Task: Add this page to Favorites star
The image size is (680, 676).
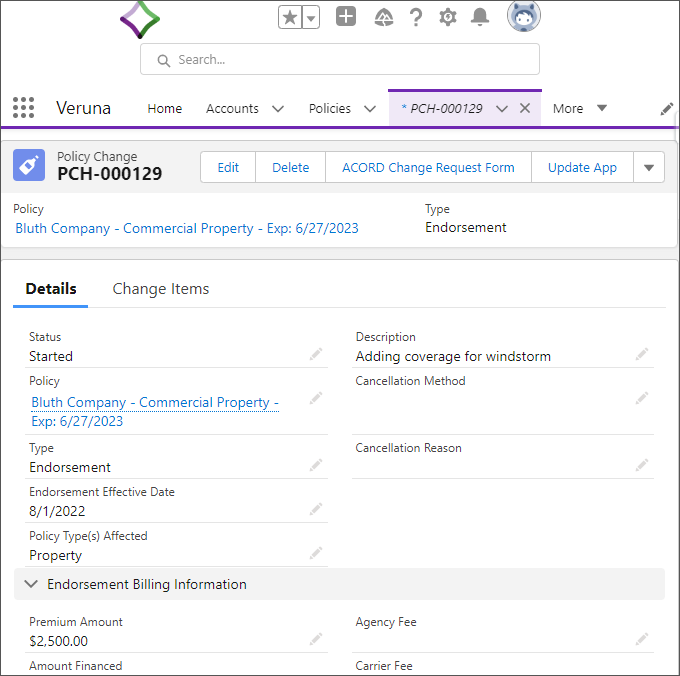Action: click(290, 18)
